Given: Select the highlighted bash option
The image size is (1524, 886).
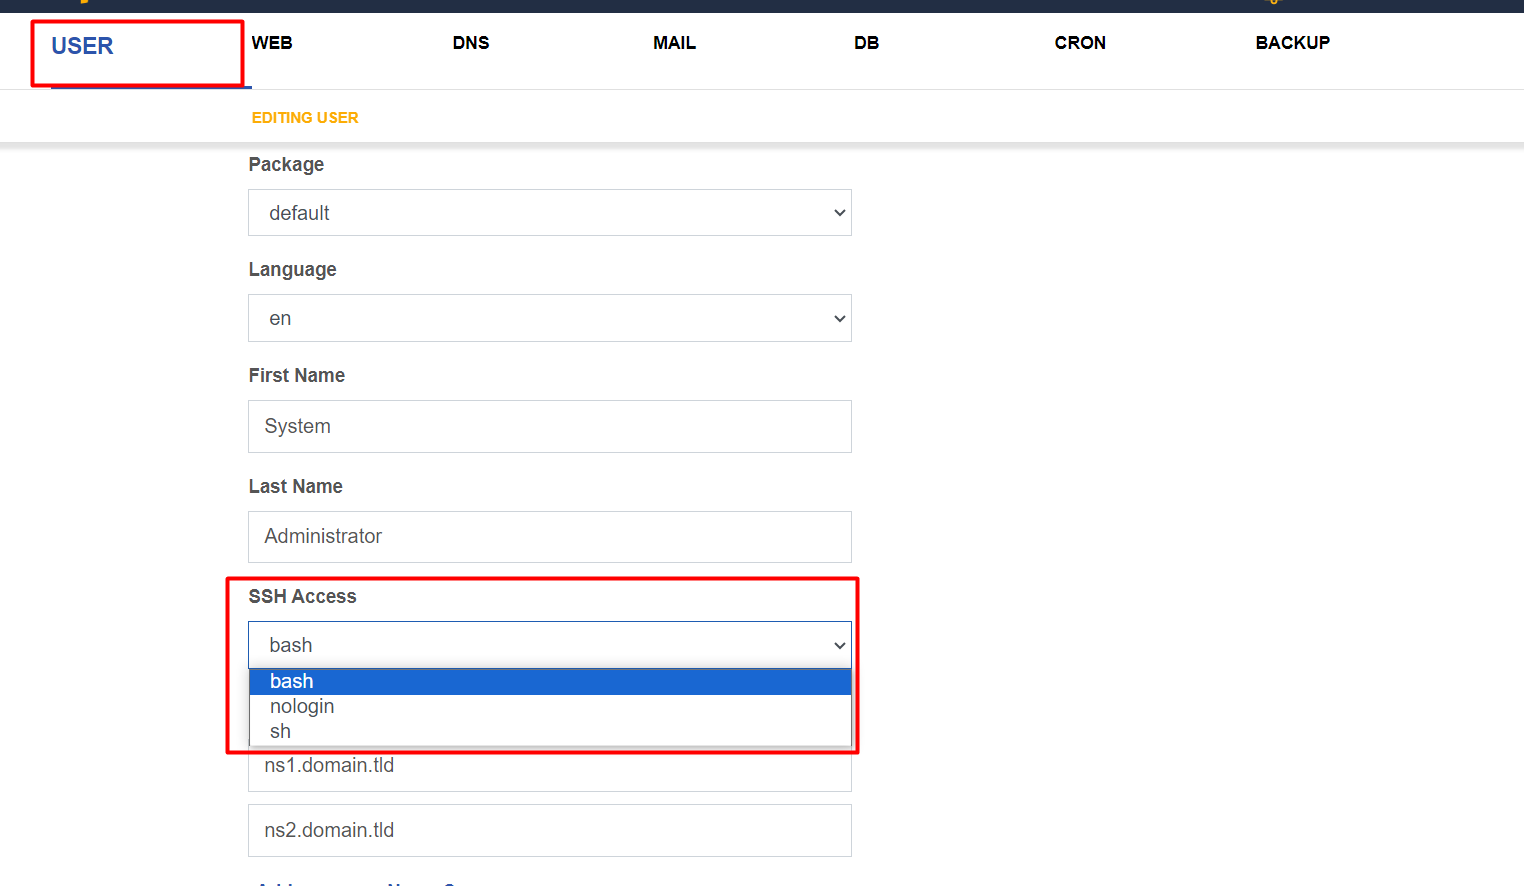Looking at the screenshot, I should [549, 681].
